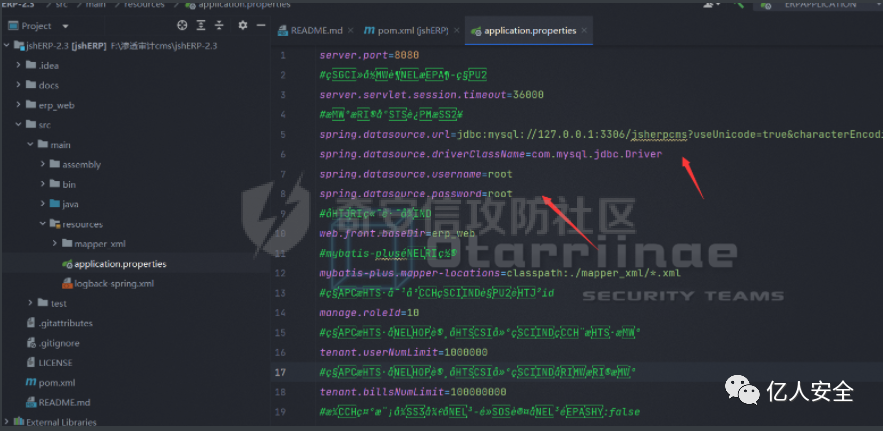Expand the docs folder
The image size is (883, 431).
point(19,85)
